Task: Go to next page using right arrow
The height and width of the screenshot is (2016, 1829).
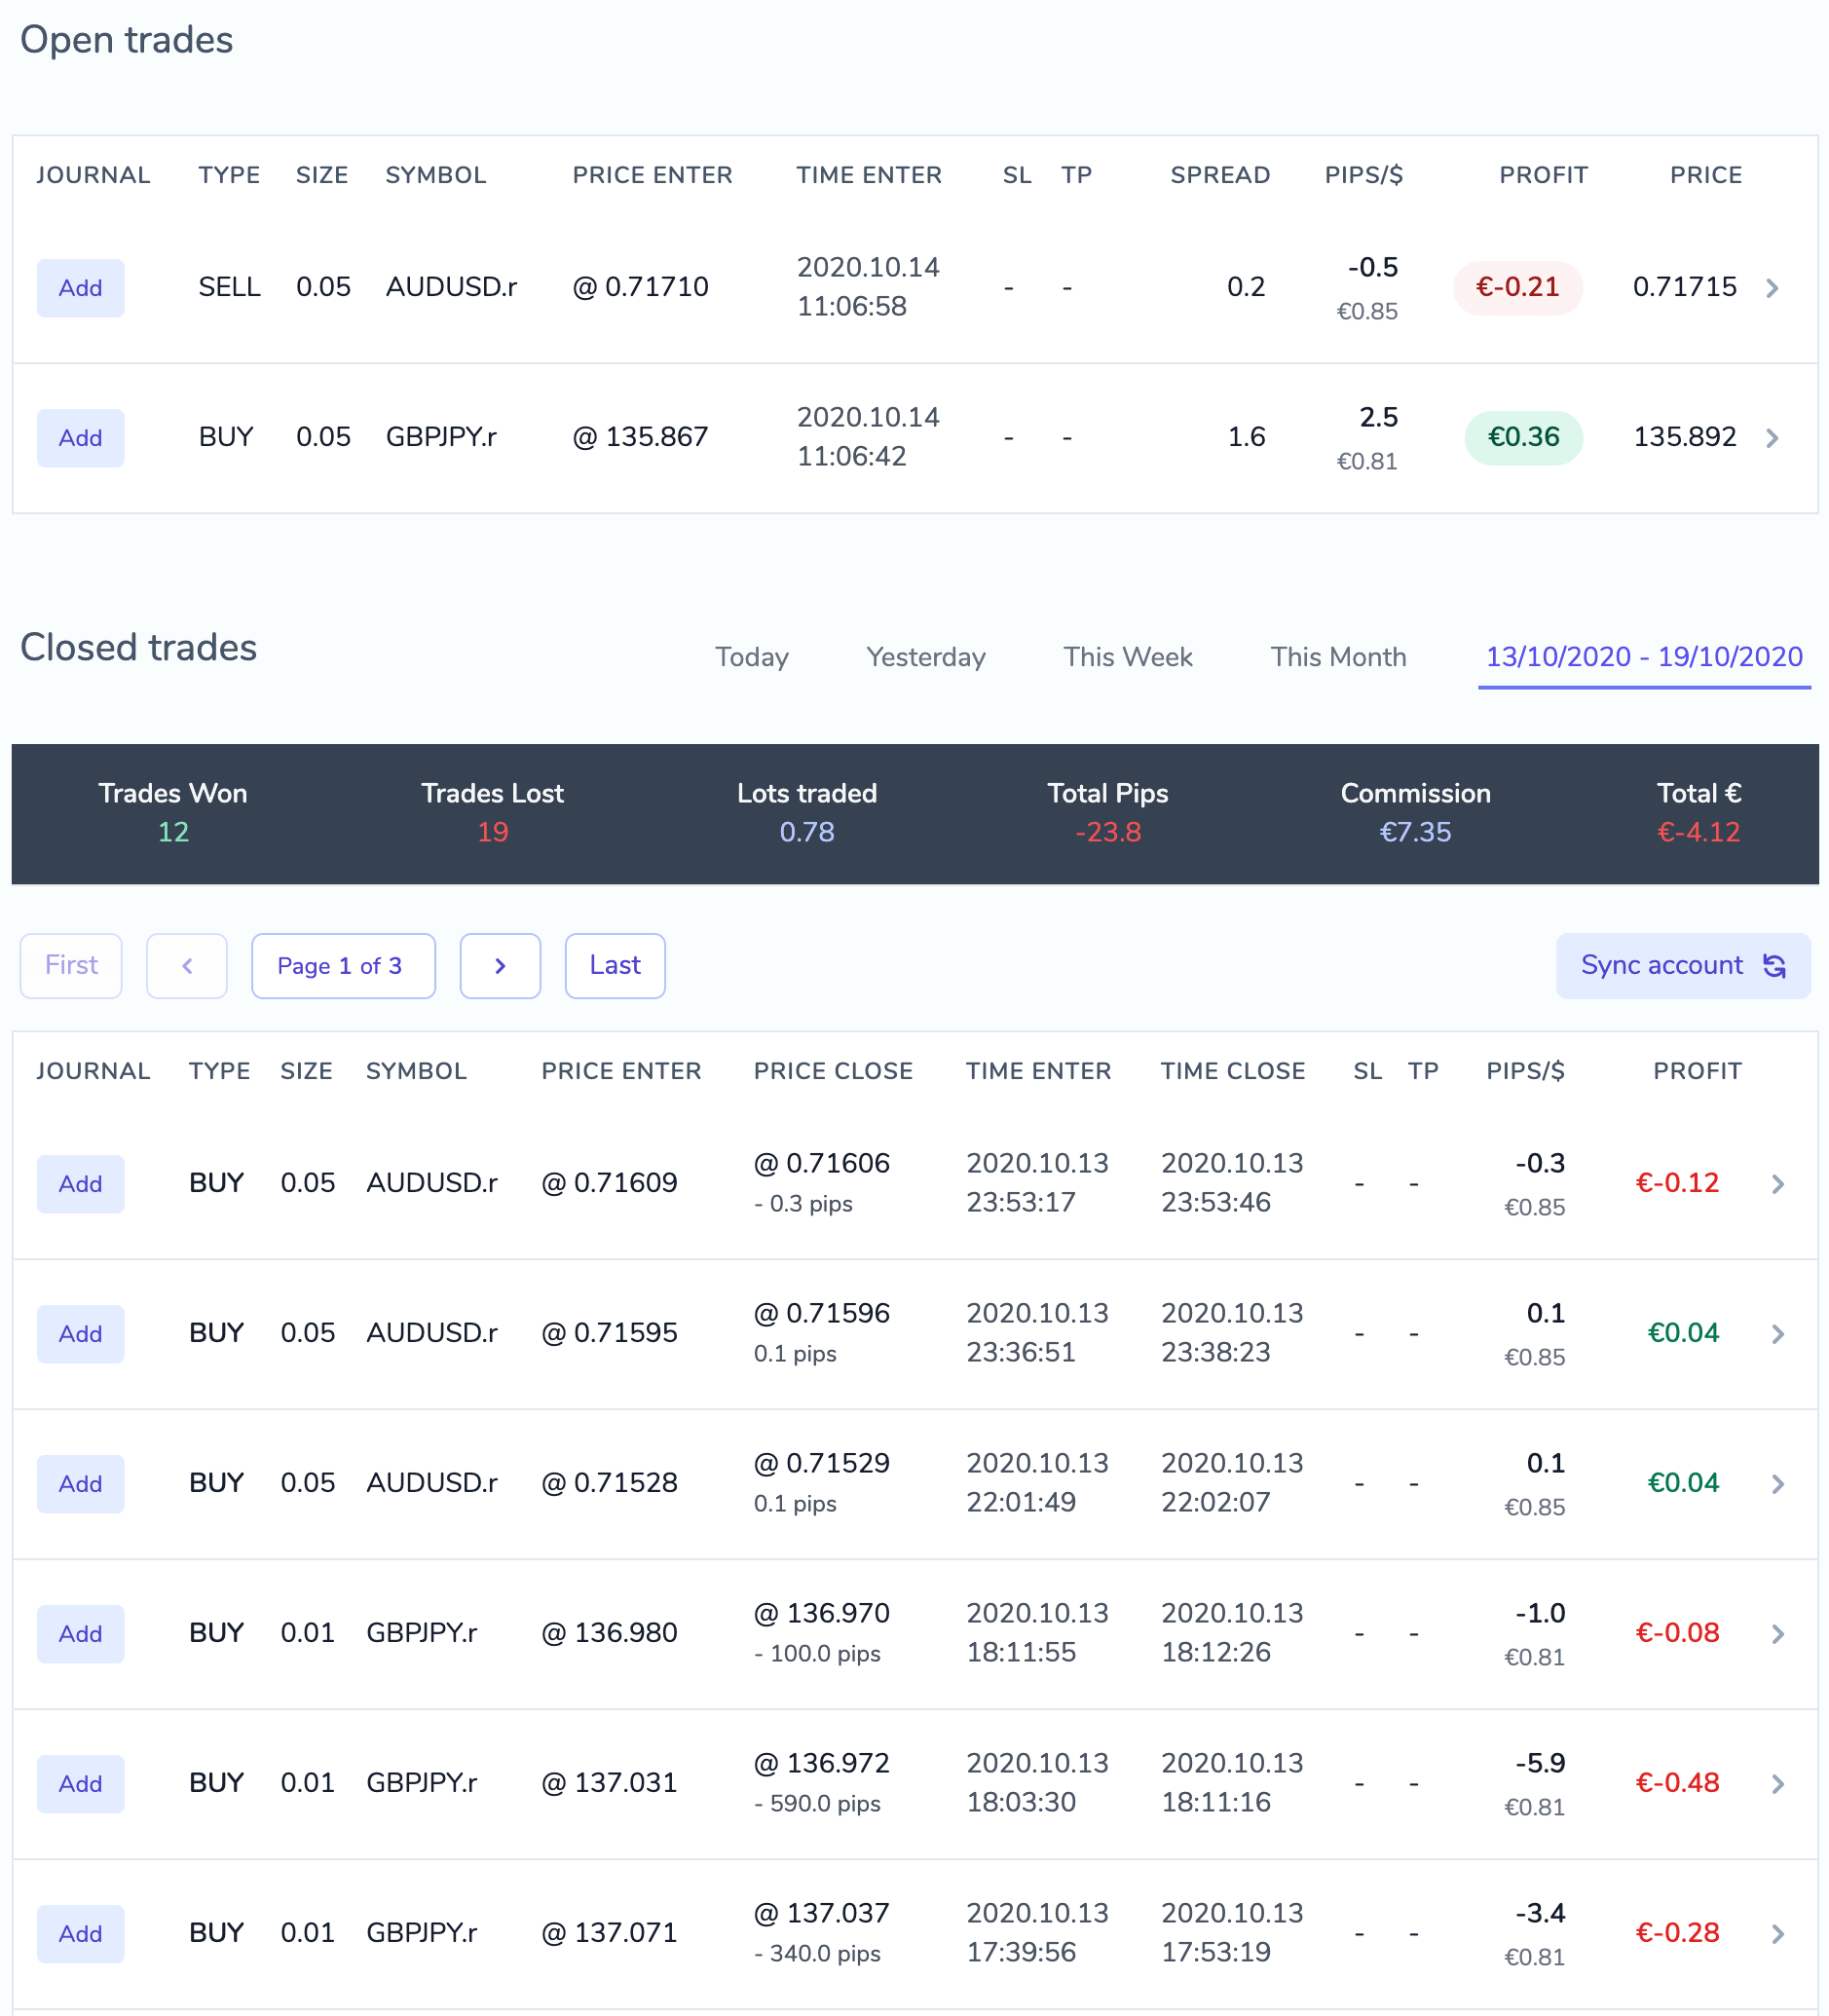Action: click(x=500, y=965)
